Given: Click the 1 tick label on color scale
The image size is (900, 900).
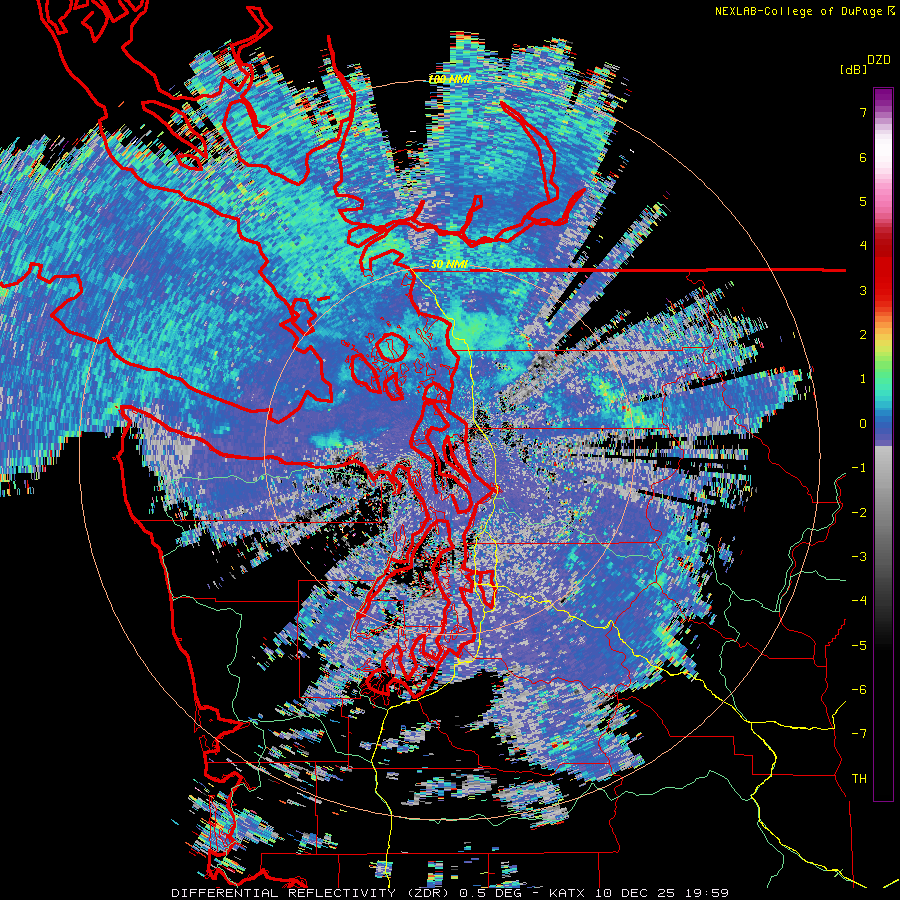Looking at the screenshot, I should pos(863,379).
